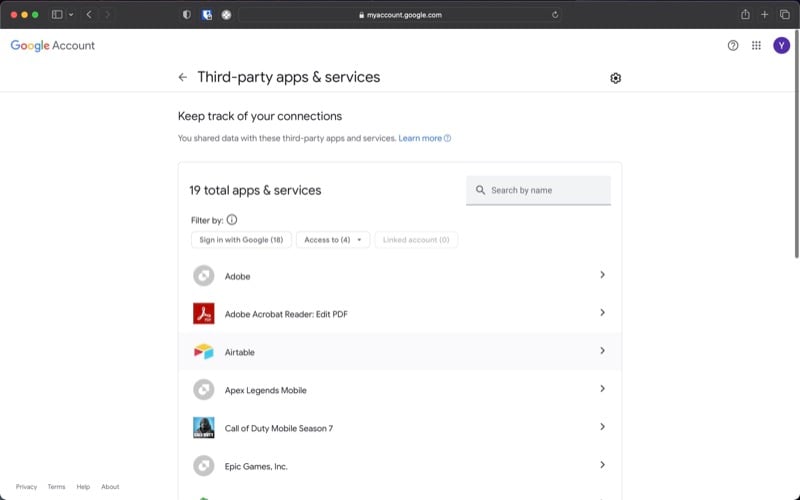Click the blue extension icon in toolbar
800x500 pixels.
coord(207,15)
